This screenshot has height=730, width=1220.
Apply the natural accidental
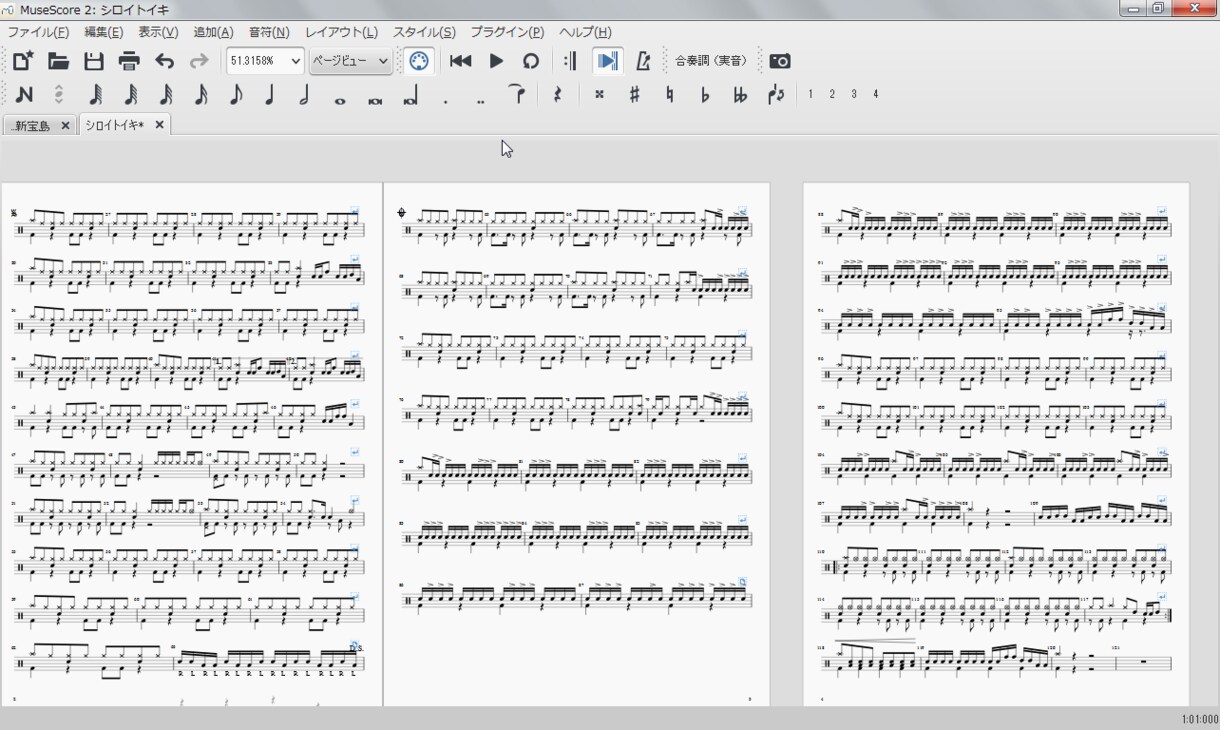point(669,94)
